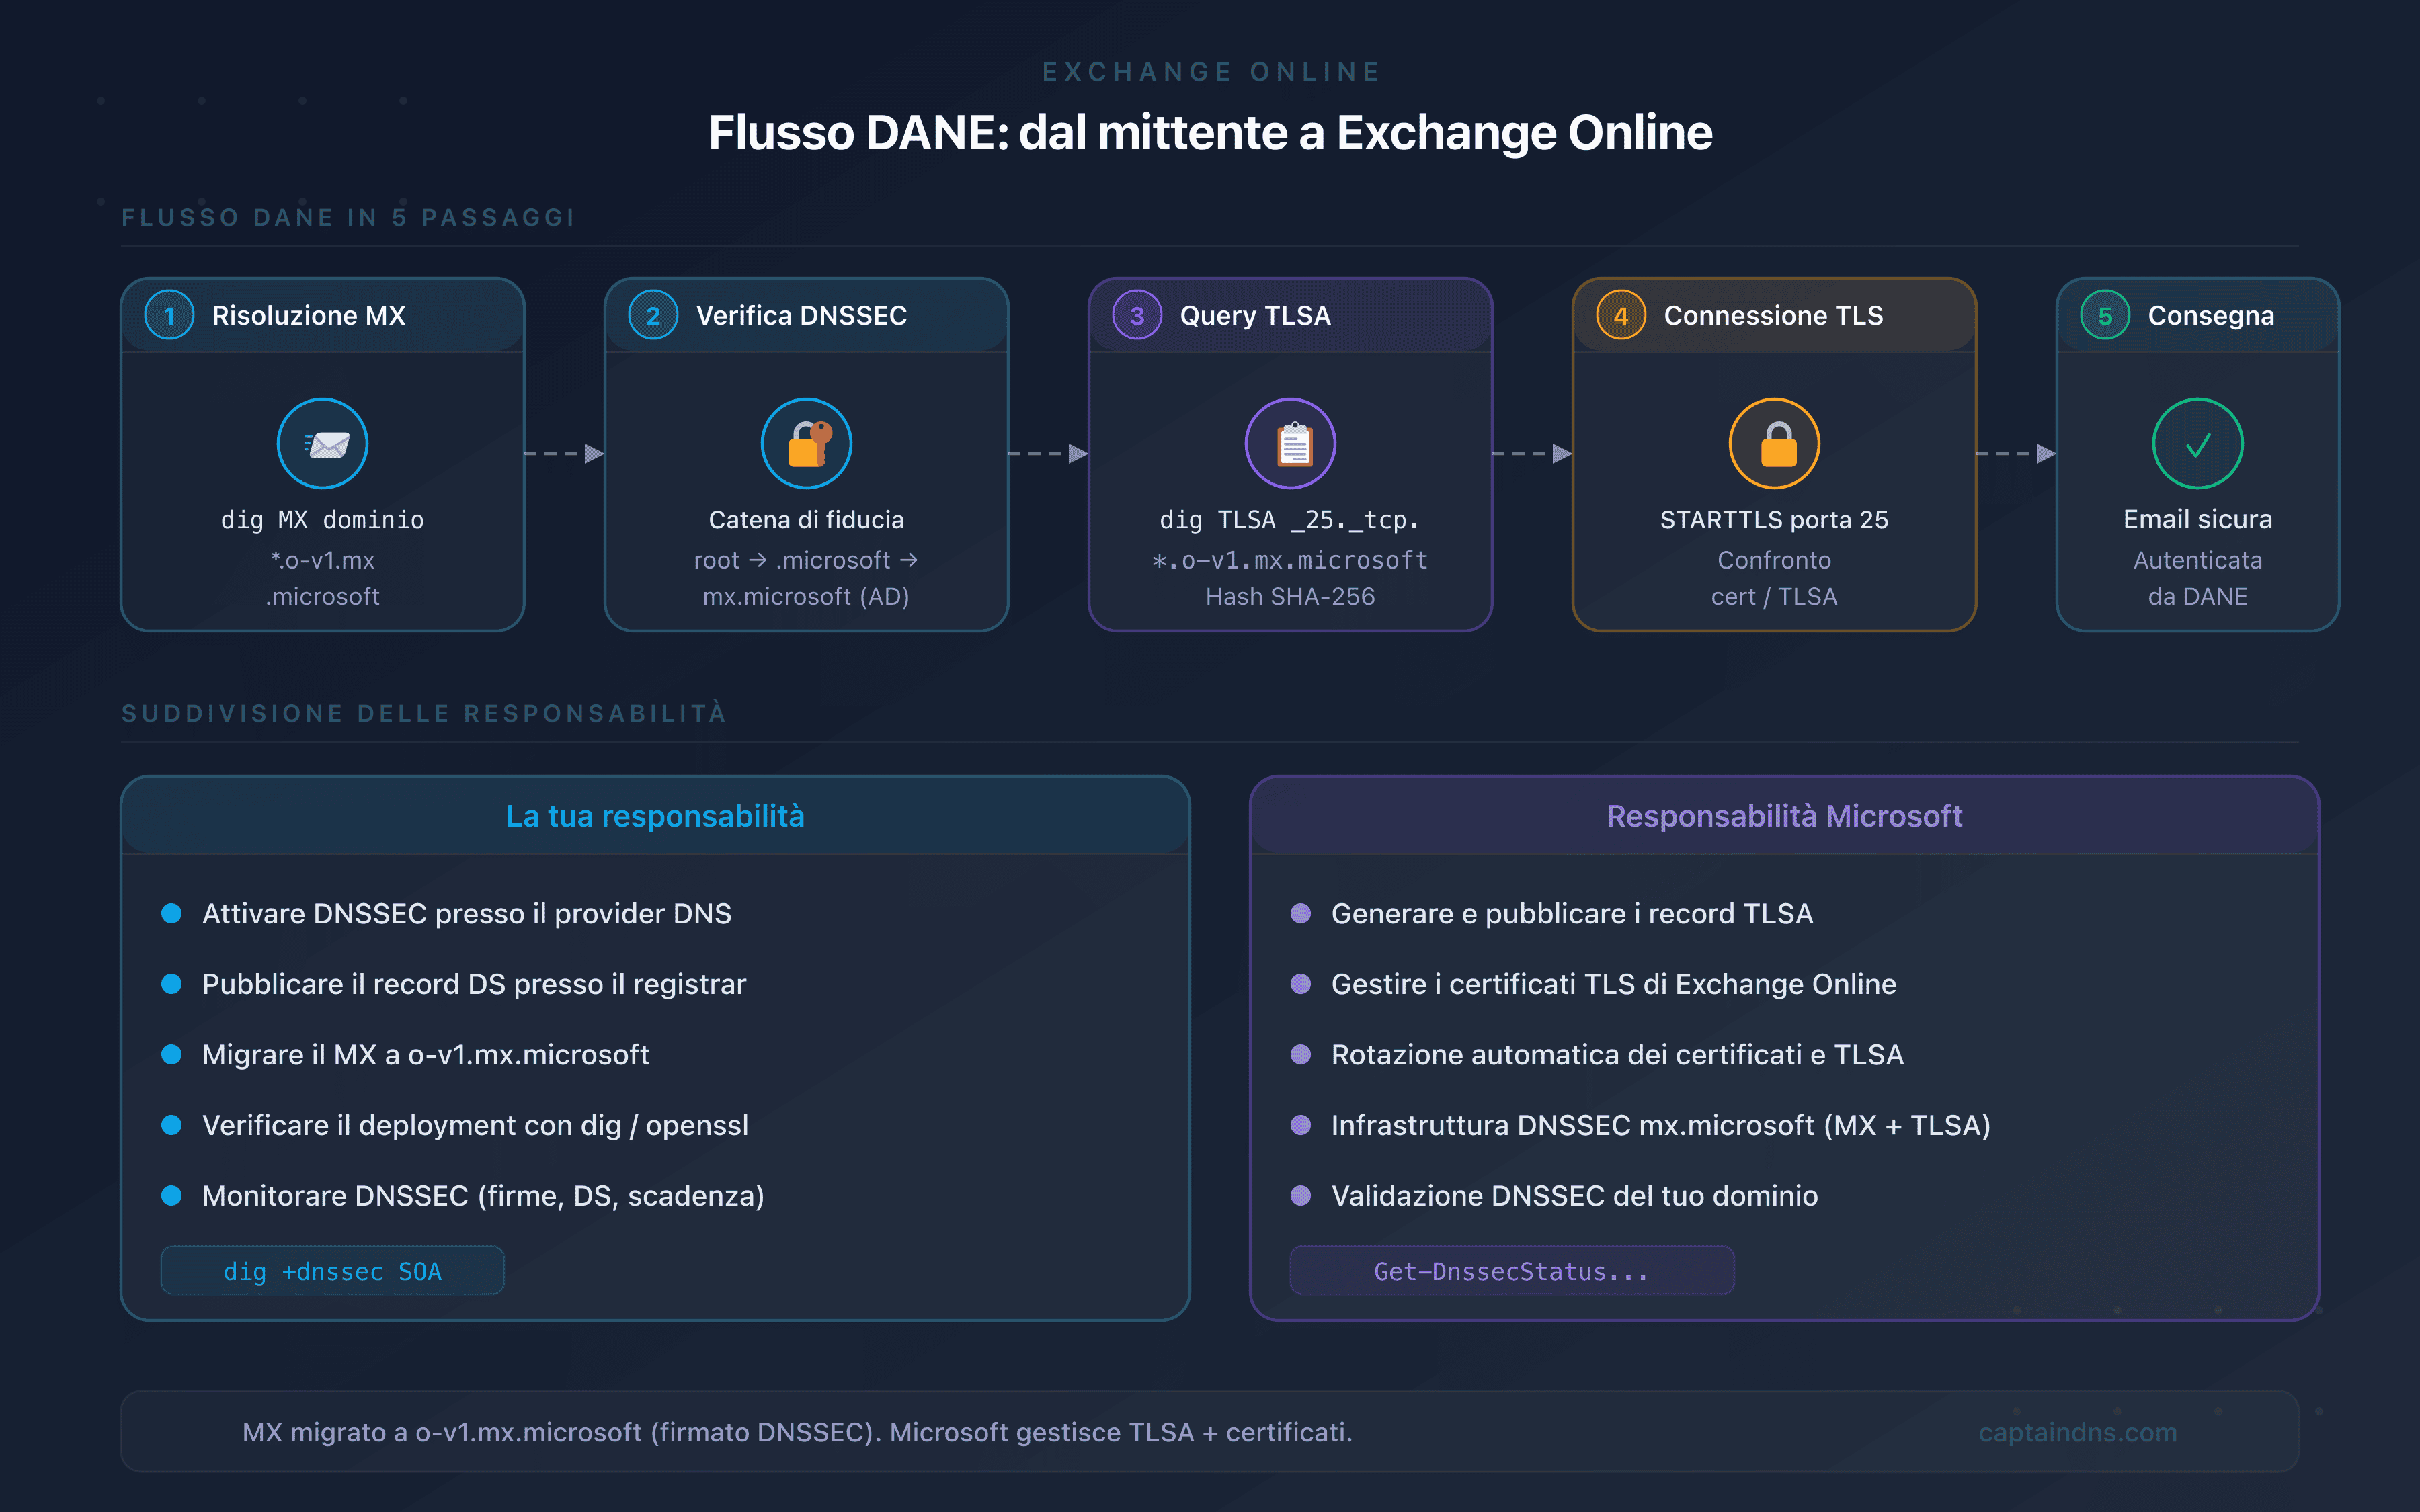Click the clipboard icon in Query TLSA
Viewport: 2420px width, 1512px height.
pyautogui.click(x=1291, y=444)
